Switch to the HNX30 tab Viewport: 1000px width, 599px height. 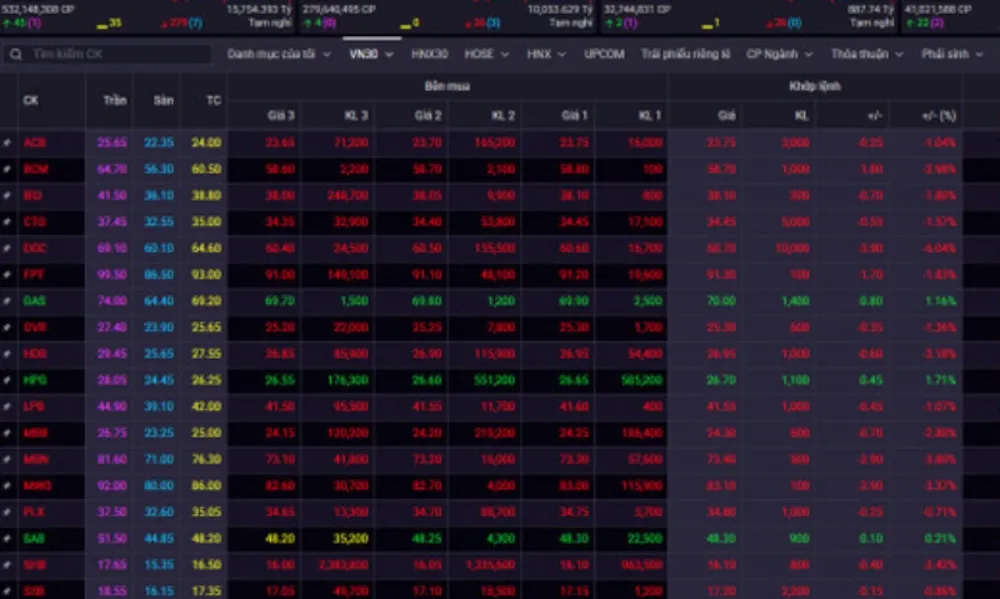pos(429,54)
